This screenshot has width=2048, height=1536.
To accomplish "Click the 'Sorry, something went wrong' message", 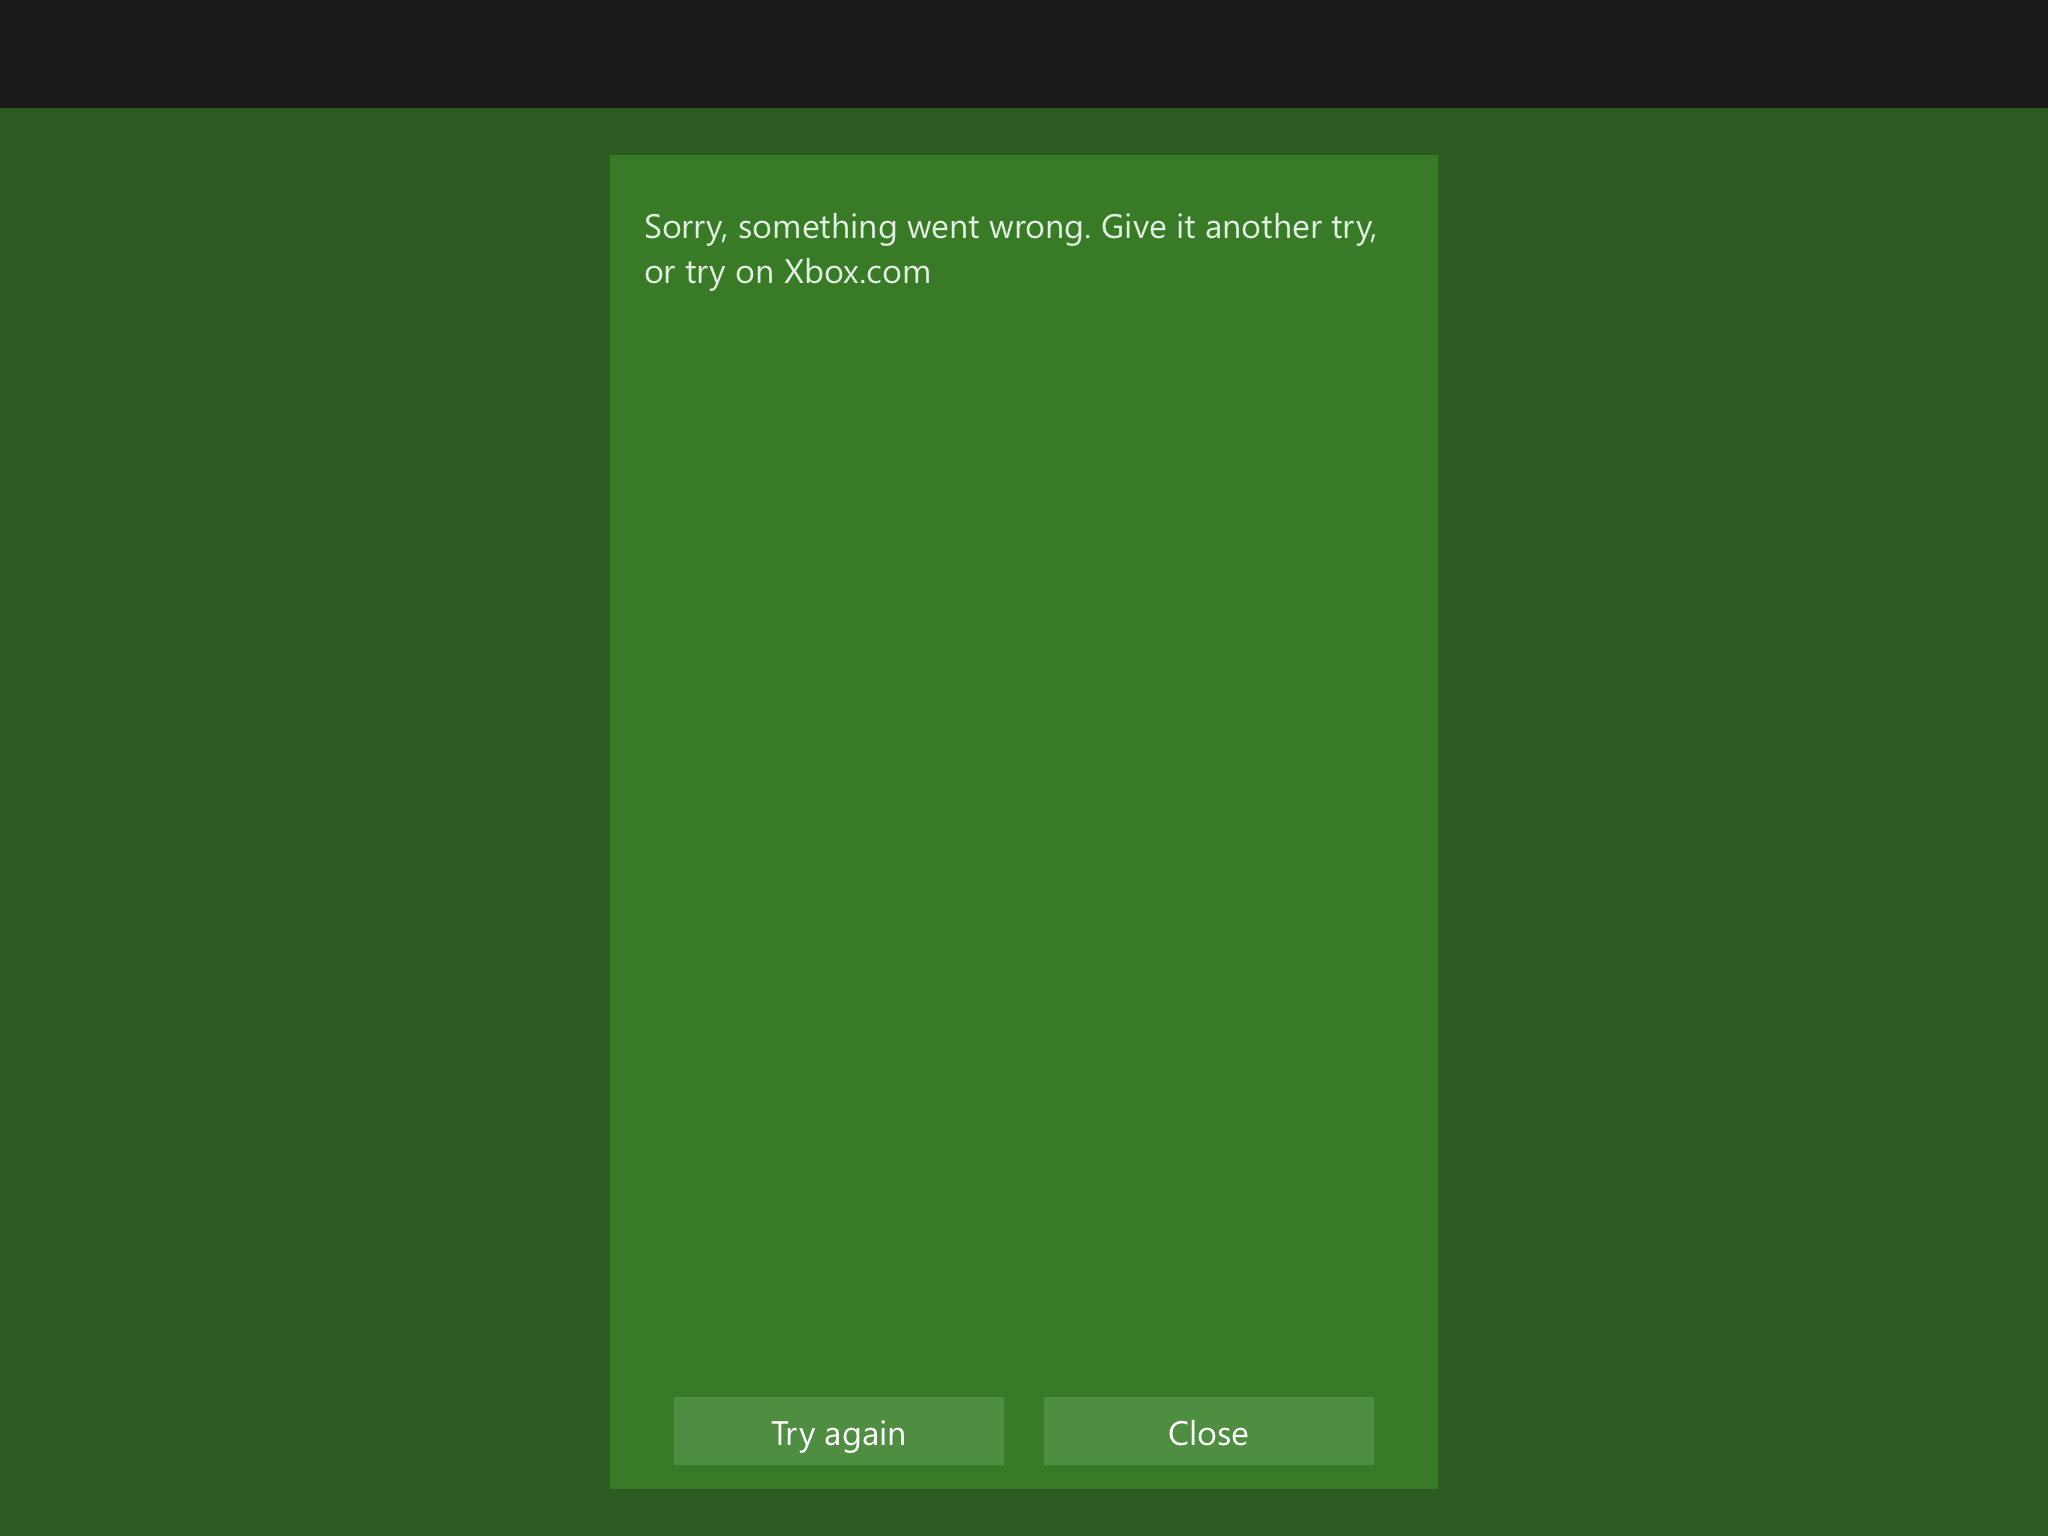I will click(x=1010, y=228).
